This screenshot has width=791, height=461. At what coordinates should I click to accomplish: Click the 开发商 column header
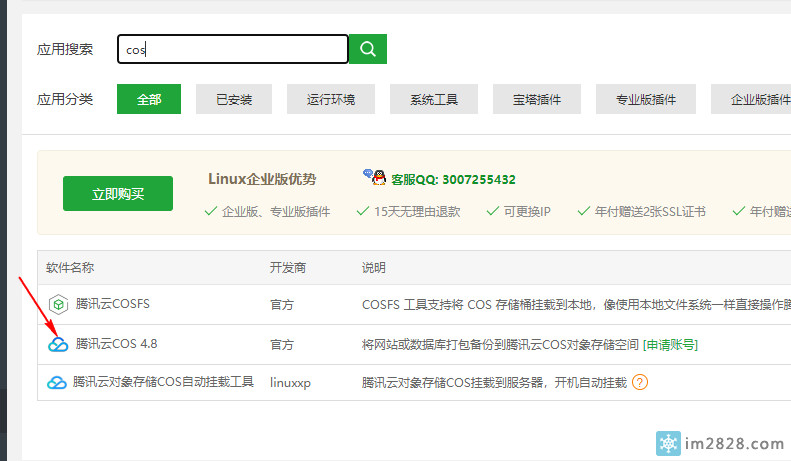(288, 268)
